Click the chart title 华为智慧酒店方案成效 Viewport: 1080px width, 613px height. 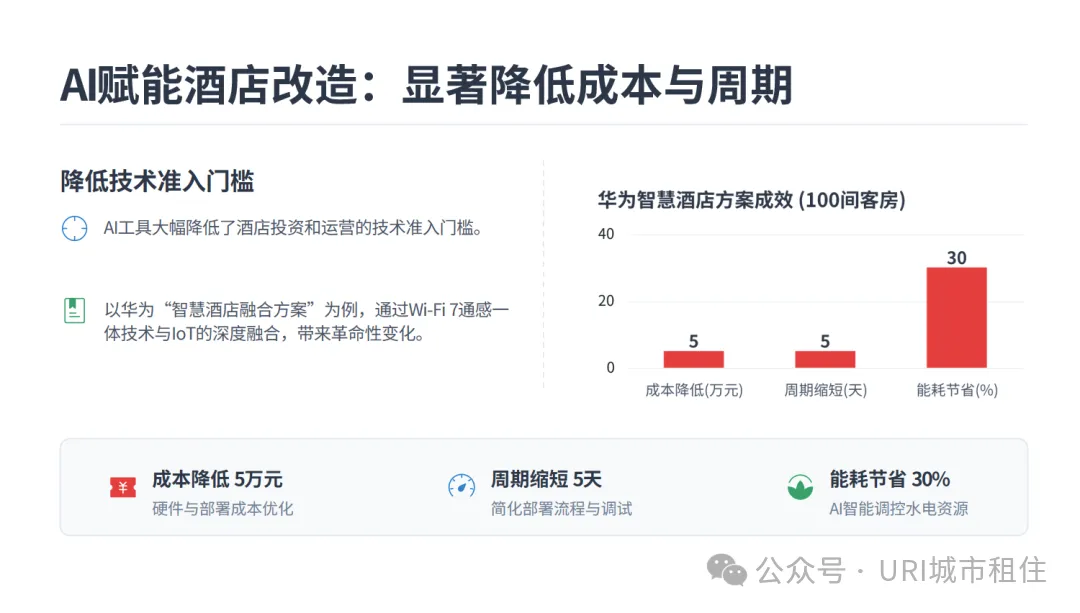click(751, 200)
